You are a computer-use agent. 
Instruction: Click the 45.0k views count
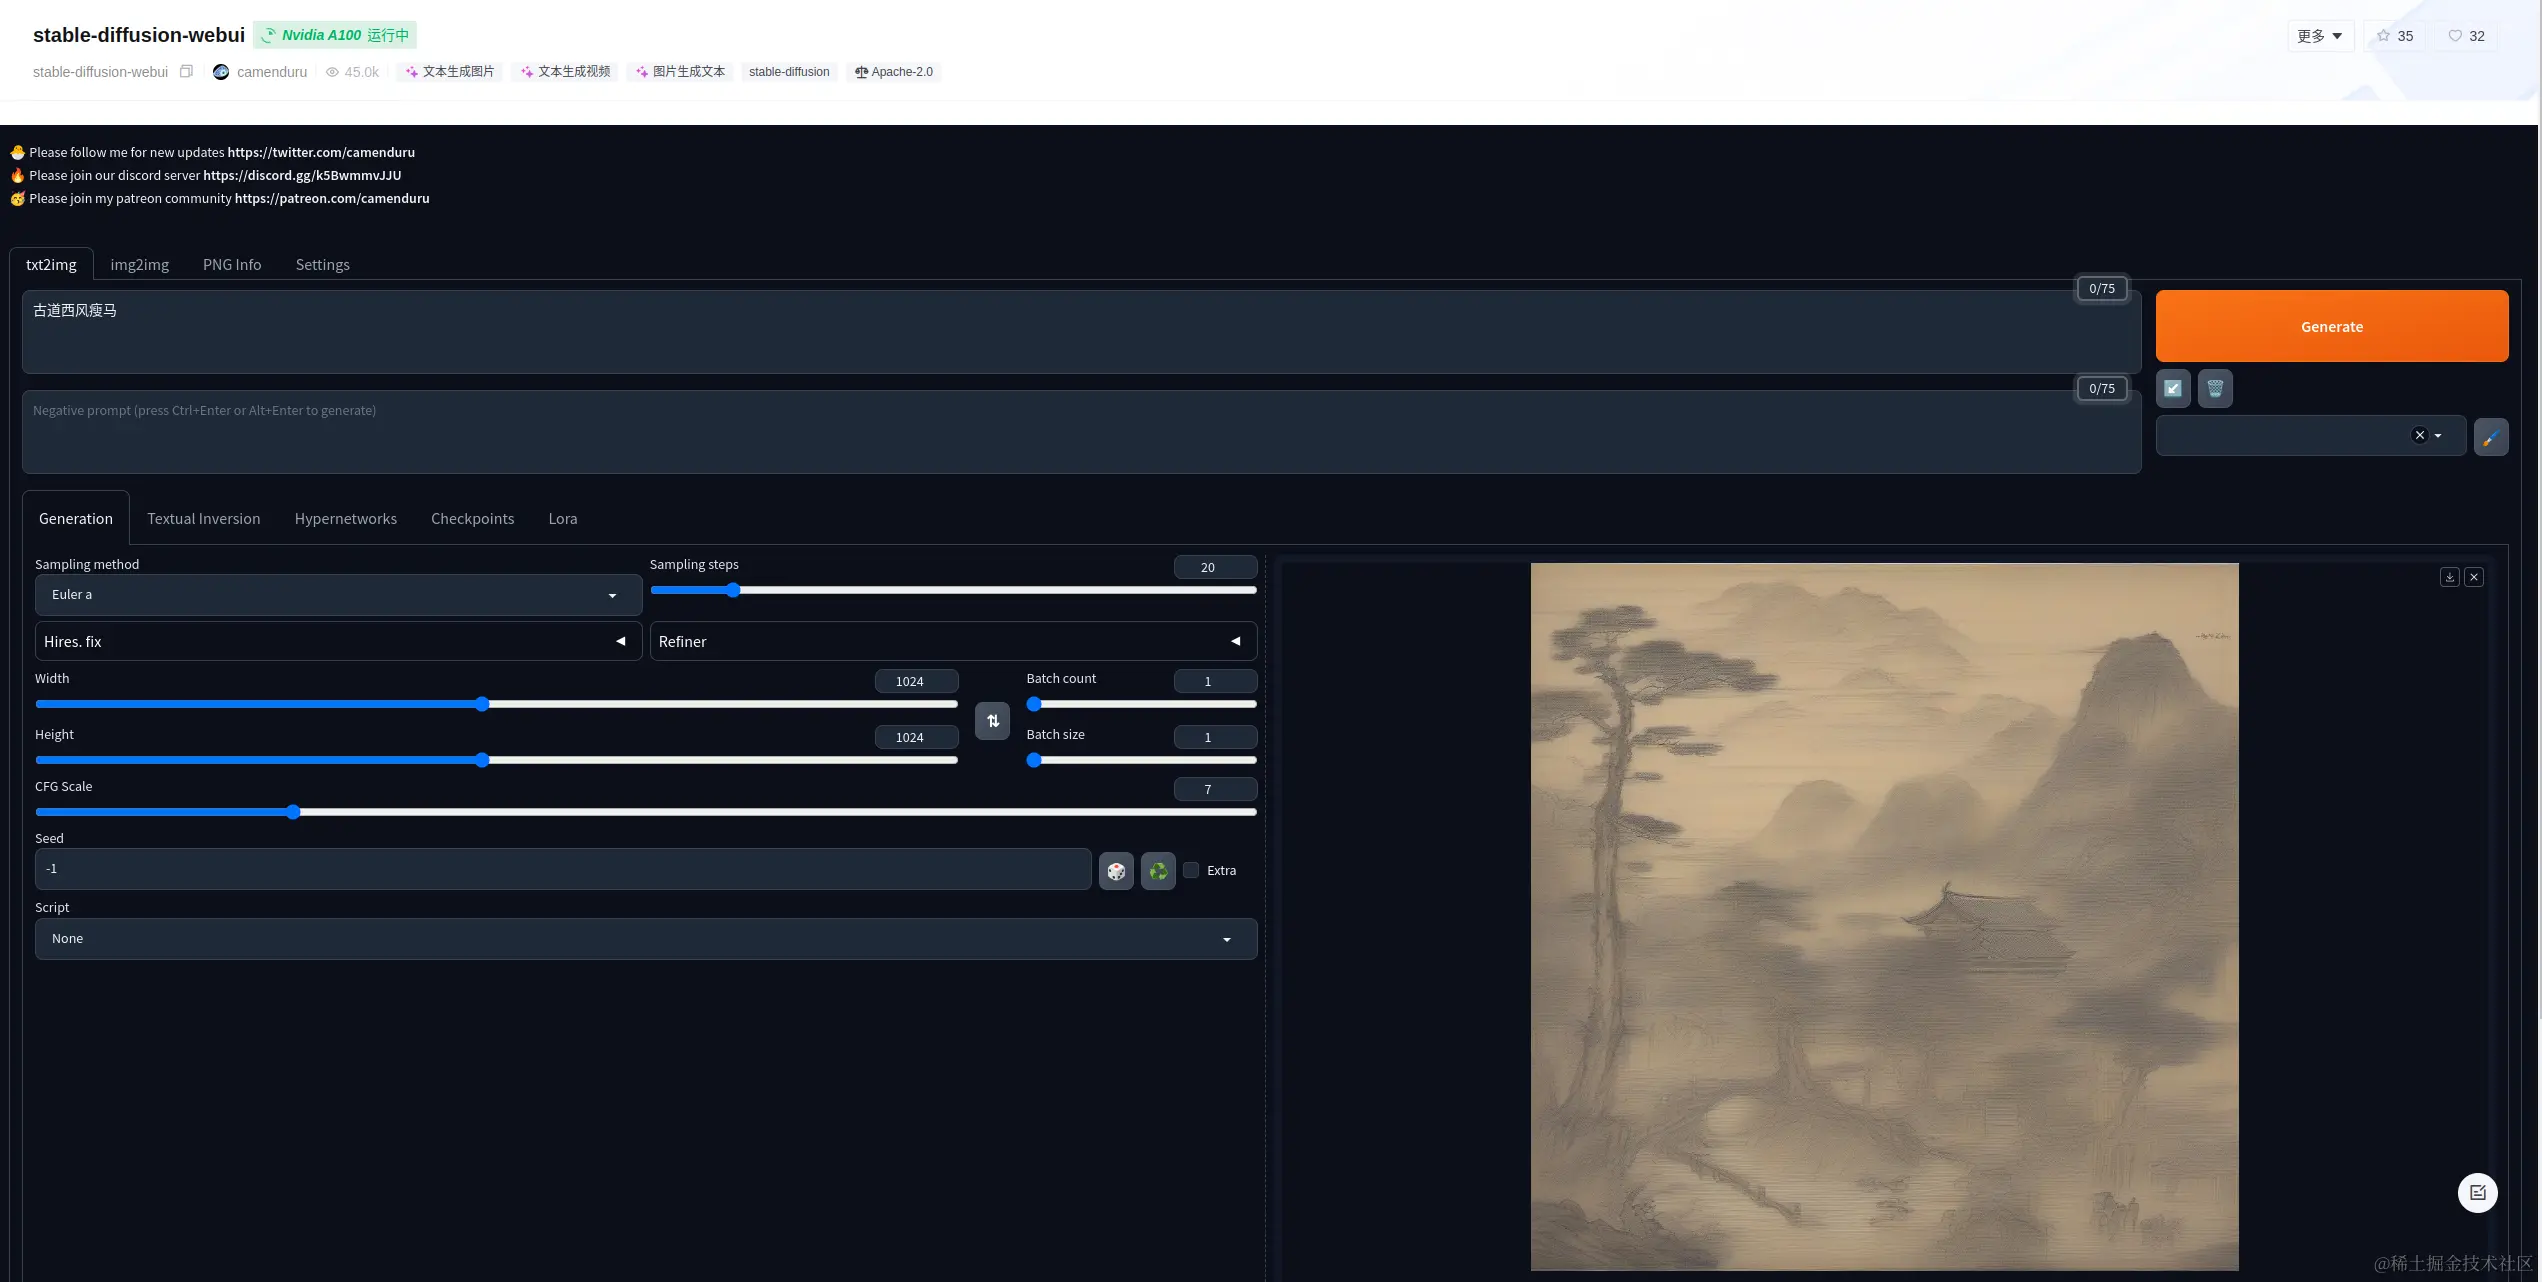tap(352, 72)
